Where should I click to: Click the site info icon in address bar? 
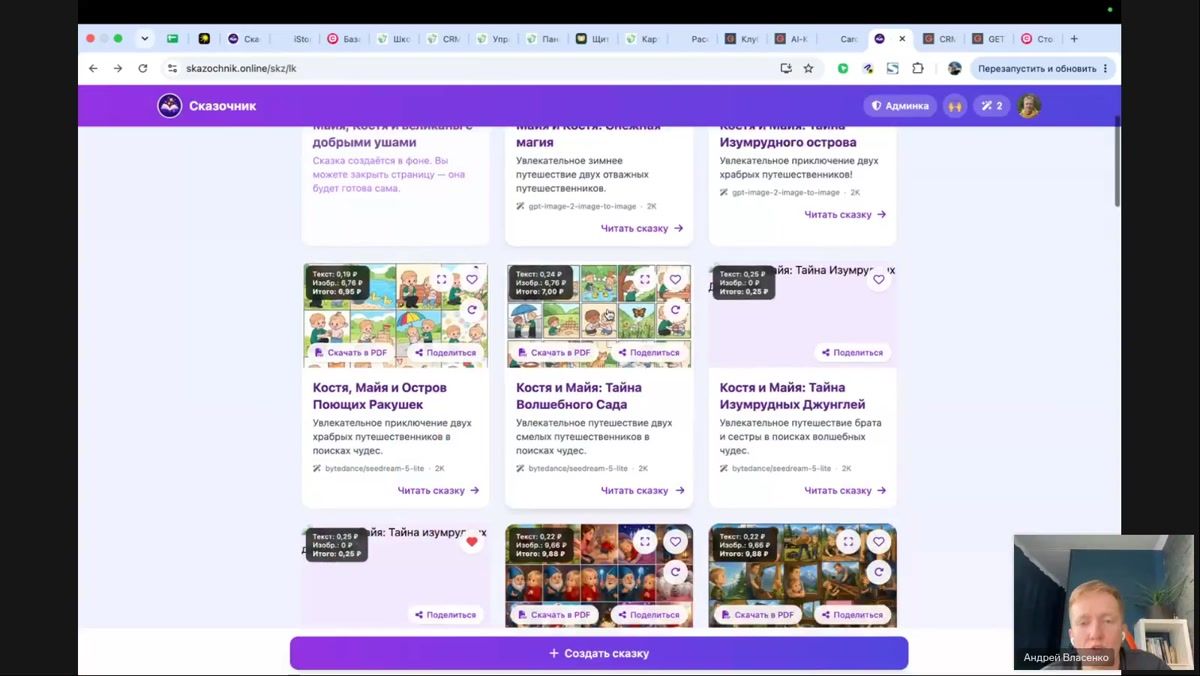tap(172, 68)
